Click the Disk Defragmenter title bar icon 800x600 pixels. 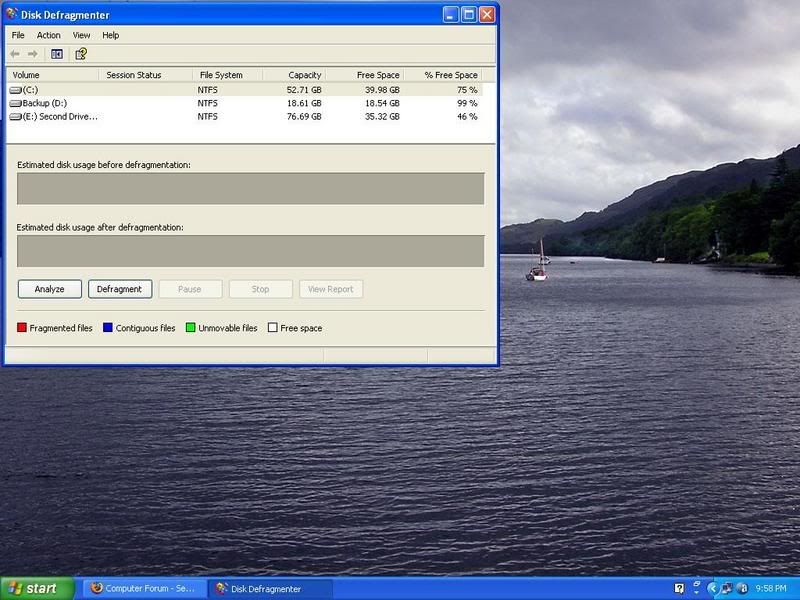[x=12, y=15]
